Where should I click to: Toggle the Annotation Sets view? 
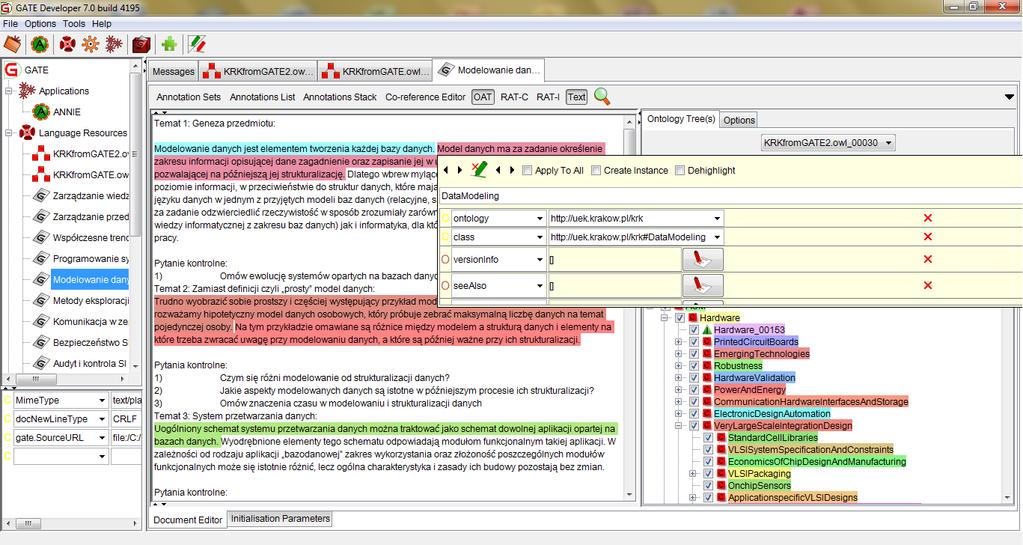[x=189, y=97]
